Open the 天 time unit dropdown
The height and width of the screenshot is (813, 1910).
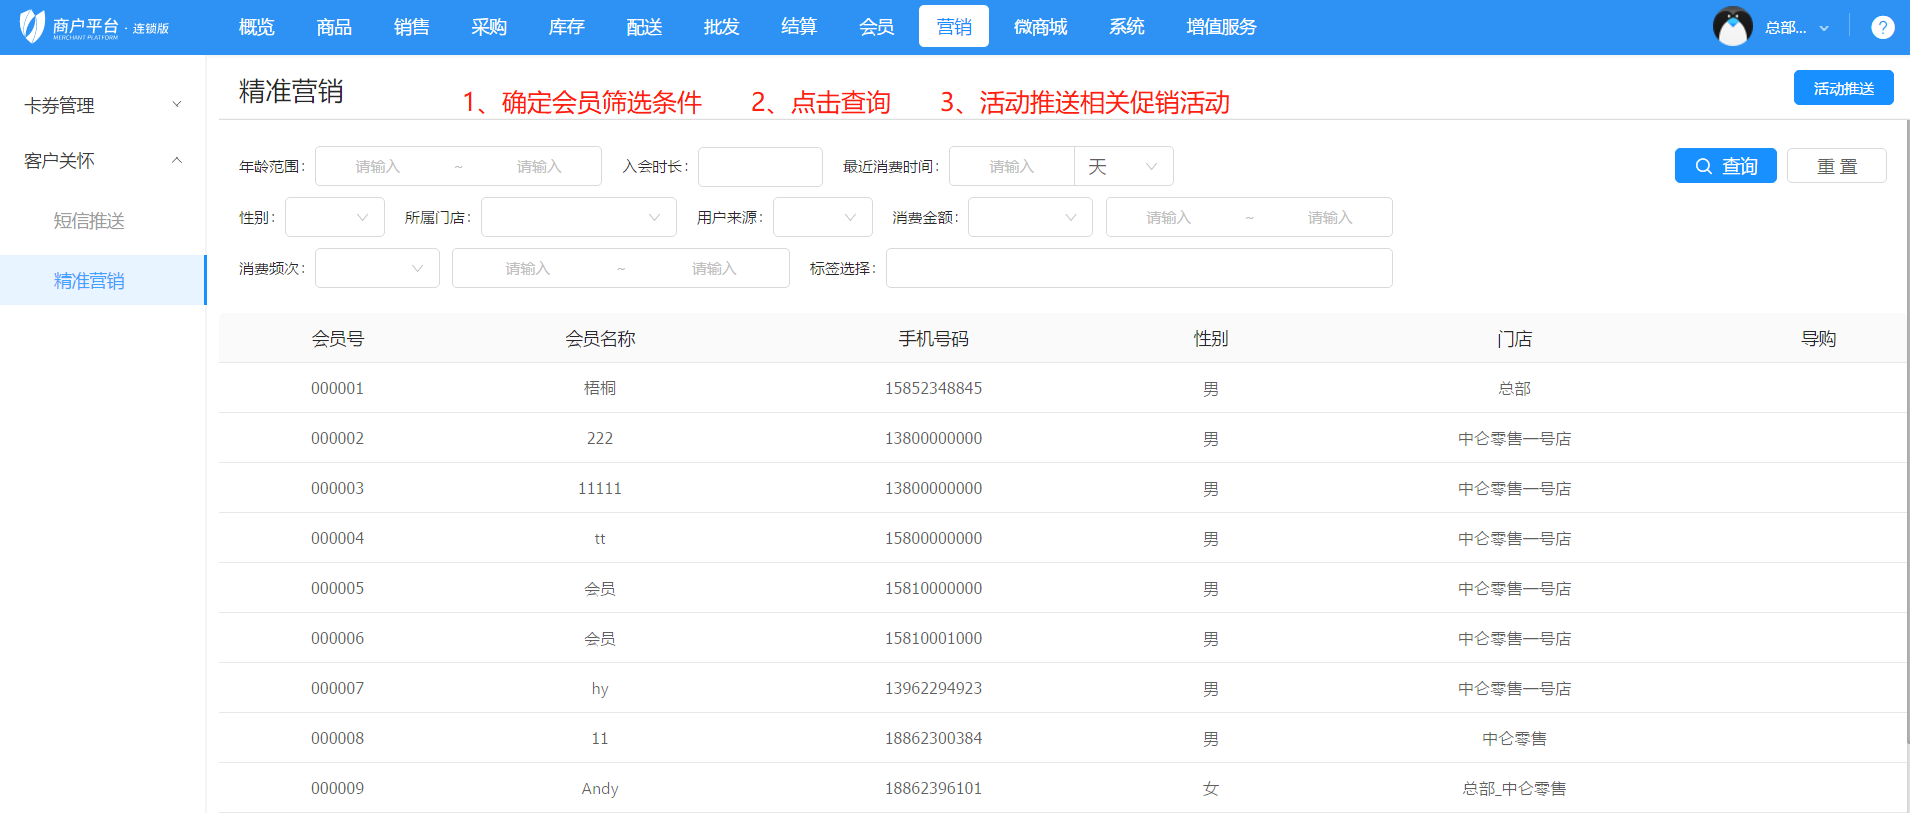coord(1123,166)
